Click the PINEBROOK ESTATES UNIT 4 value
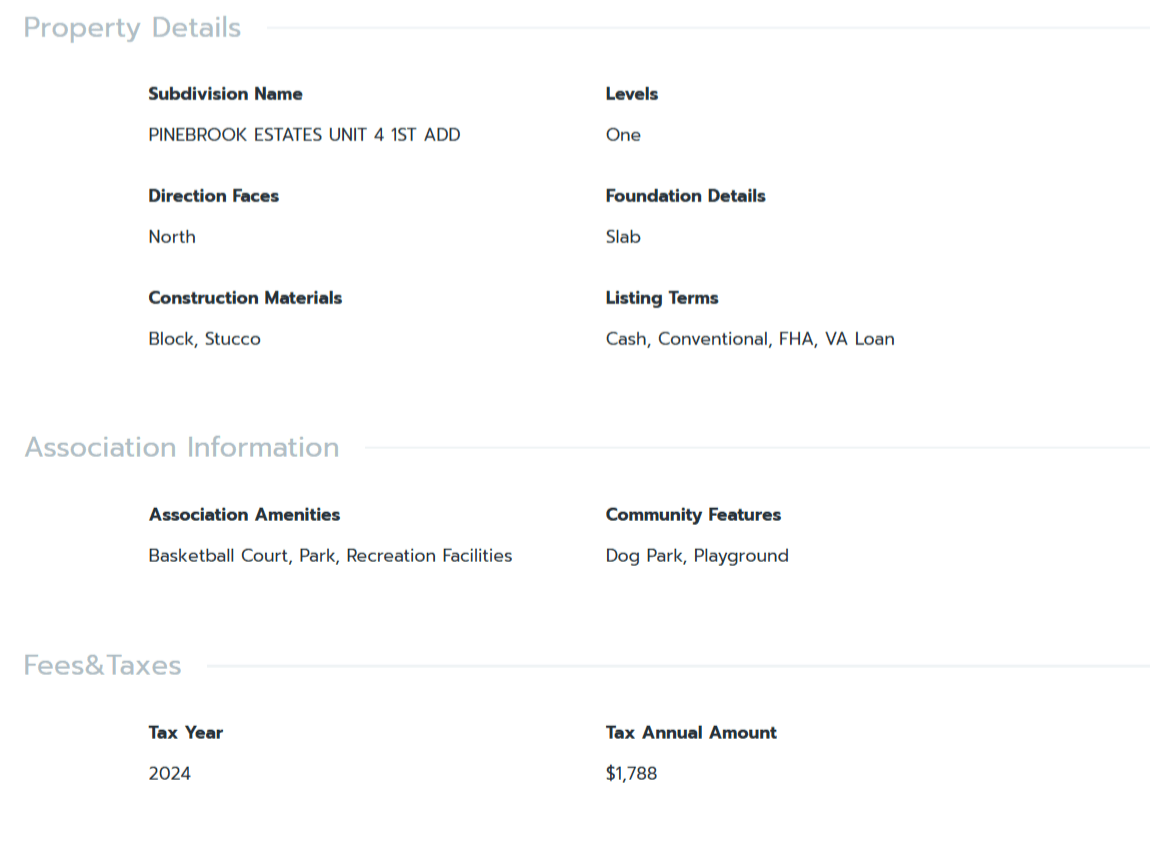 pos(304,135)
